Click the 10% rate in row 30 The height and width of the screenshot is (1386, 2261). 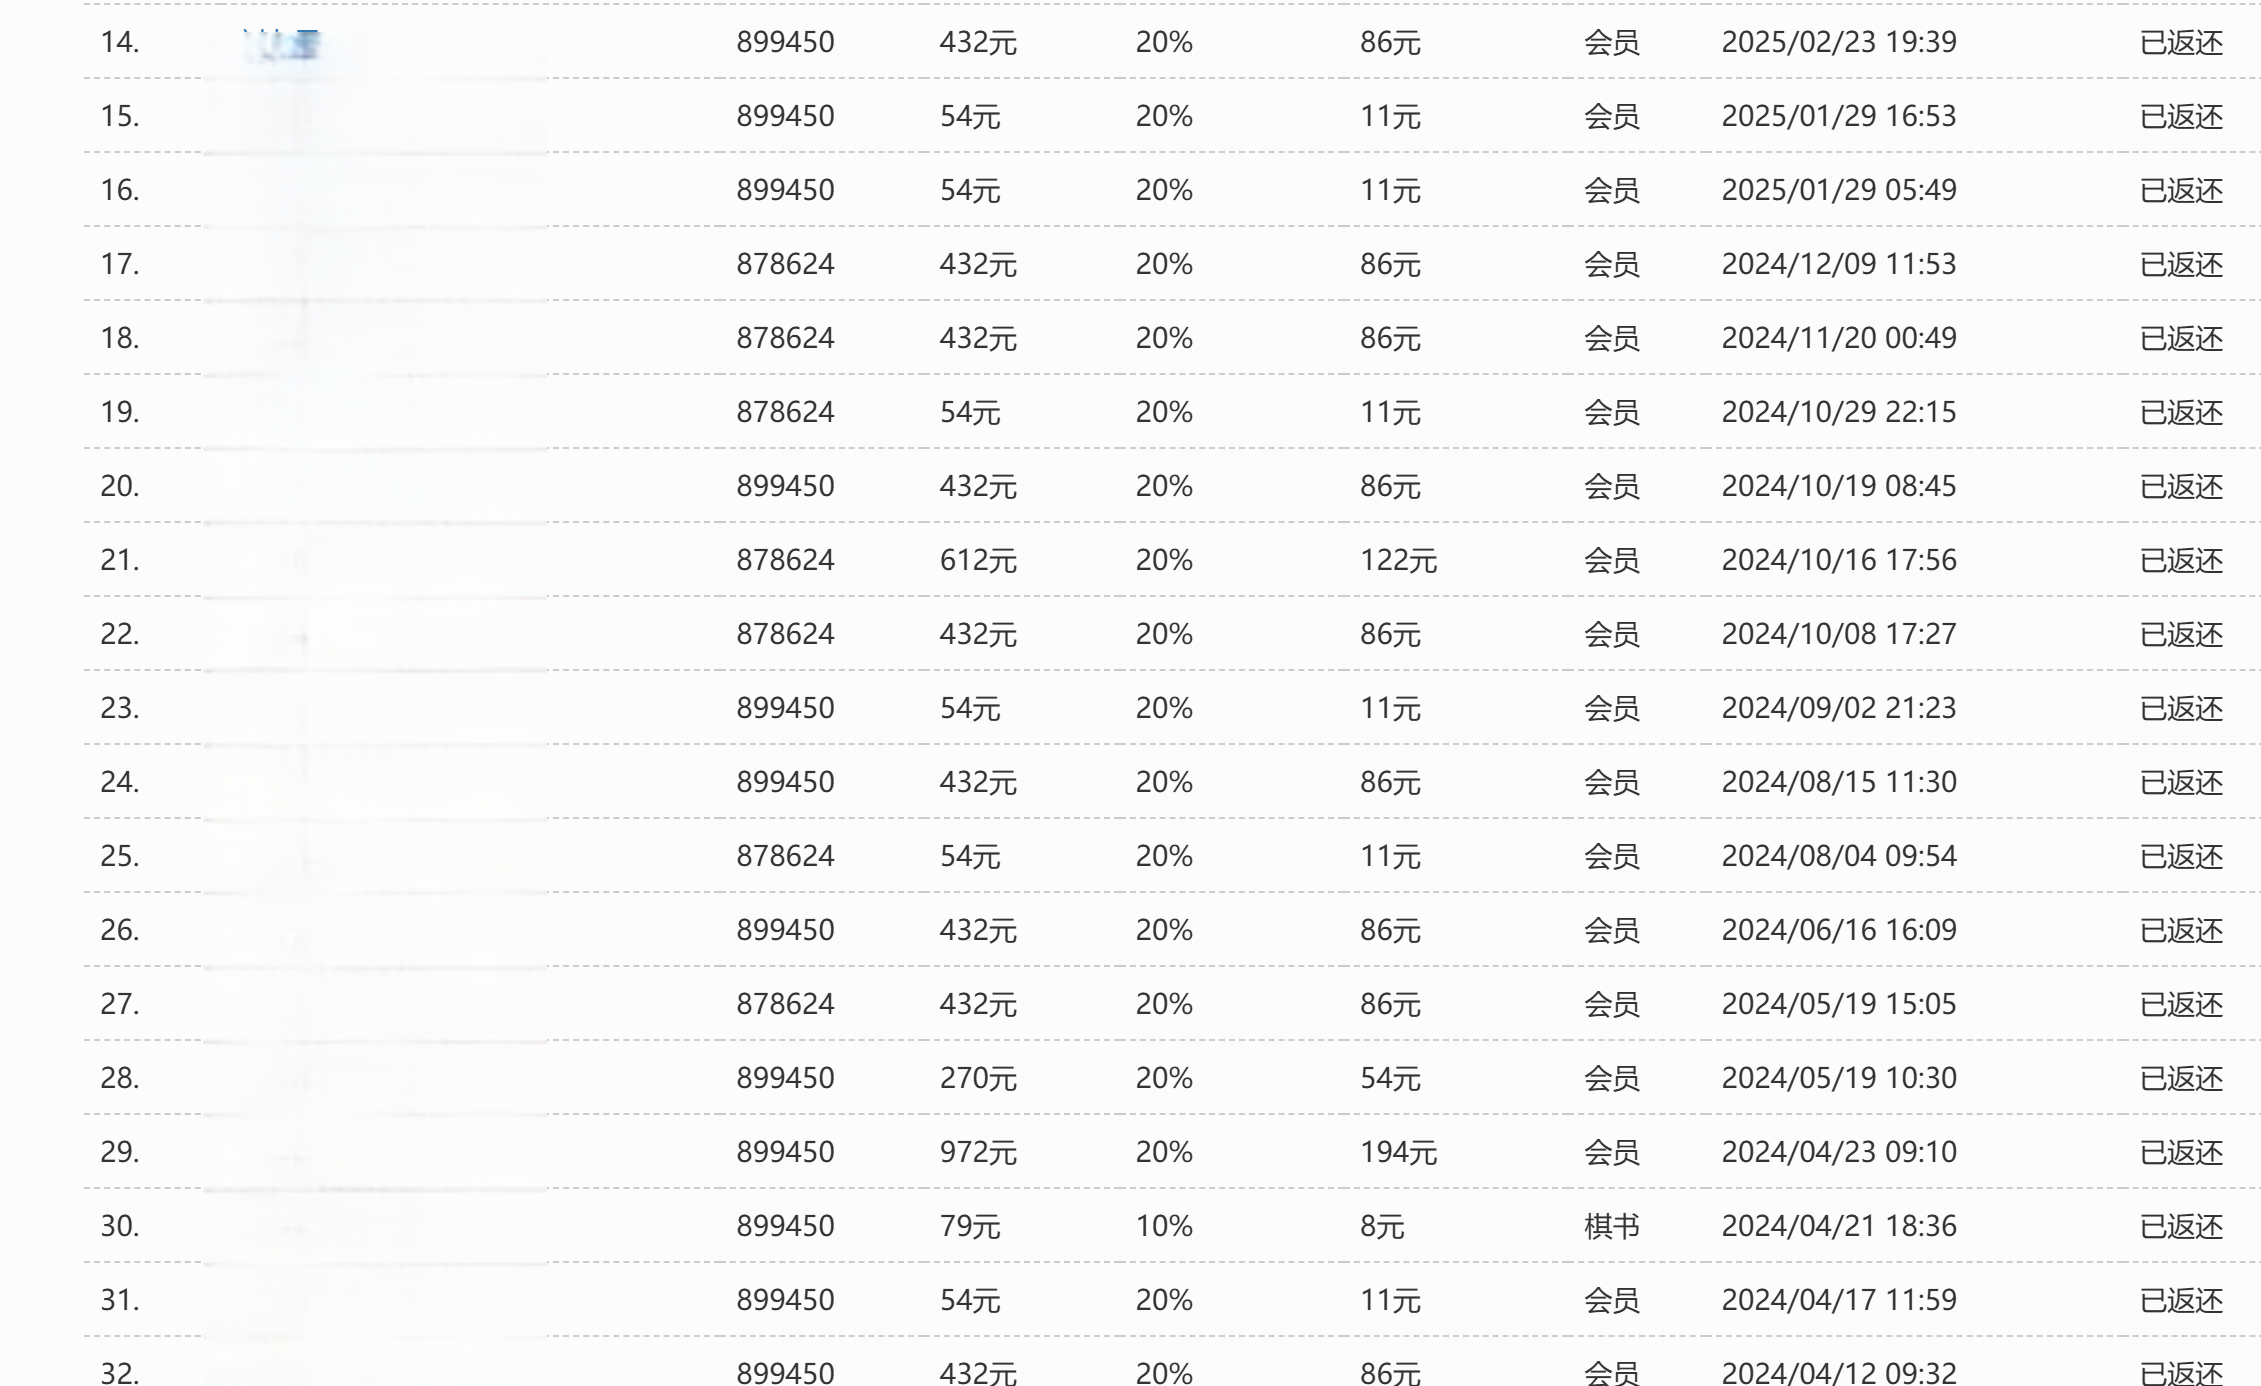coord(1164,1226)
